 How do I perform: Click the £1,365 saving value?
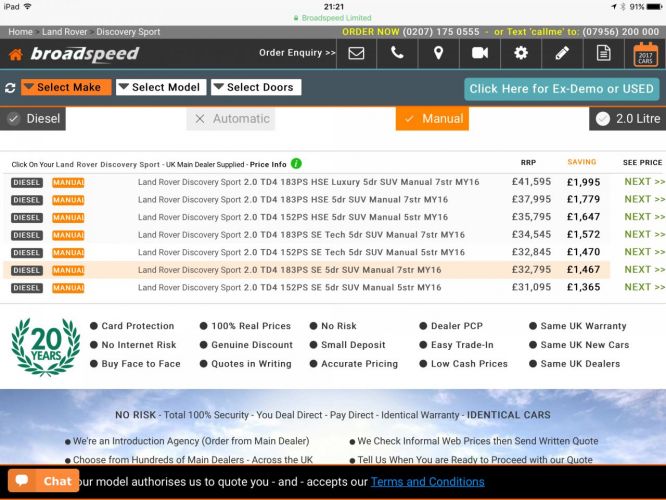(583, 288)
